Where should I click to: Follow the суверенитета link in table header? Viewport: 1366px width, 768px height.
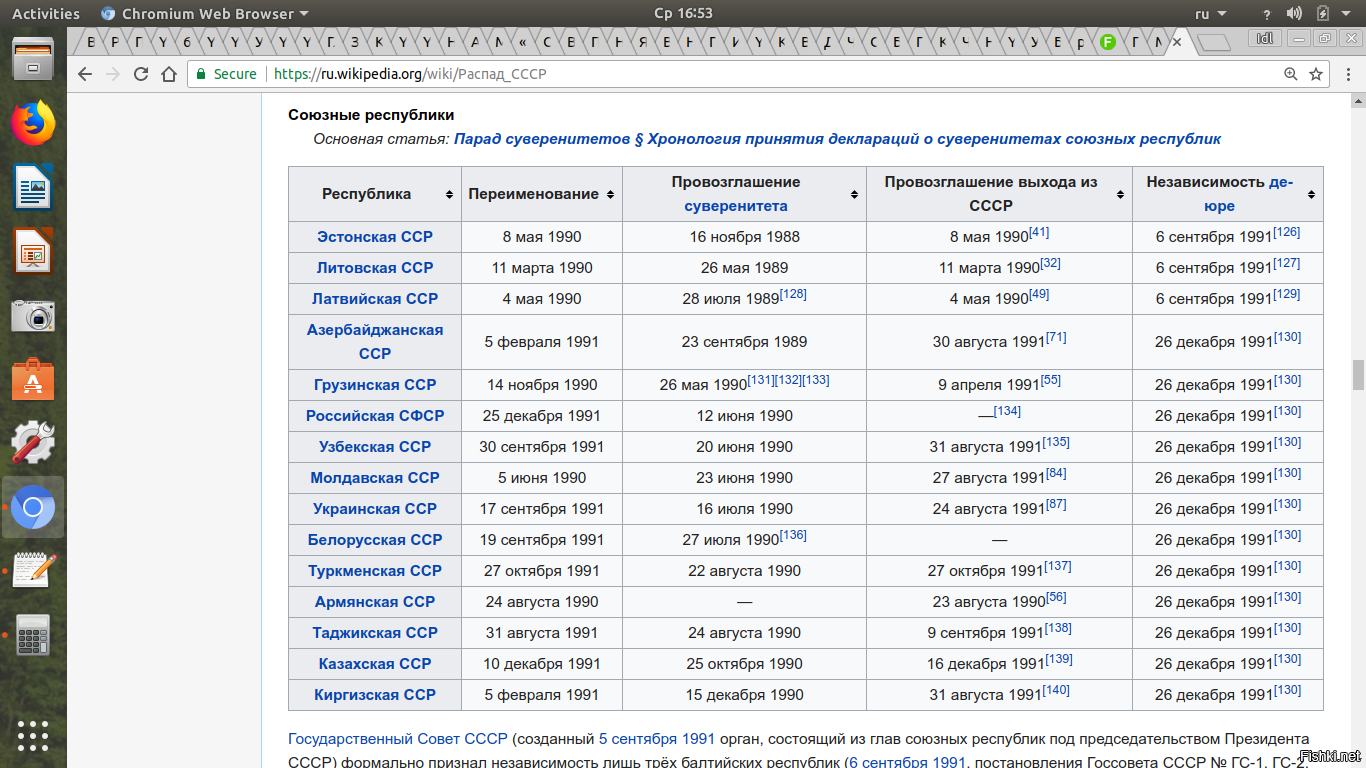coord(736,206)
